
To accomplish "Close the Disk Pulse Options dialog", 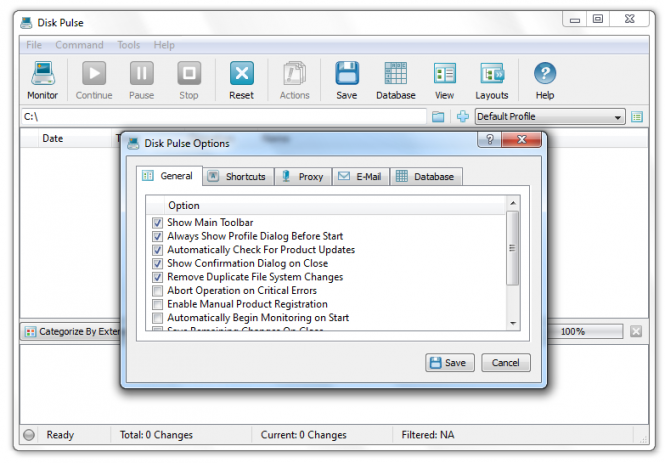I will tap(522, 139).
